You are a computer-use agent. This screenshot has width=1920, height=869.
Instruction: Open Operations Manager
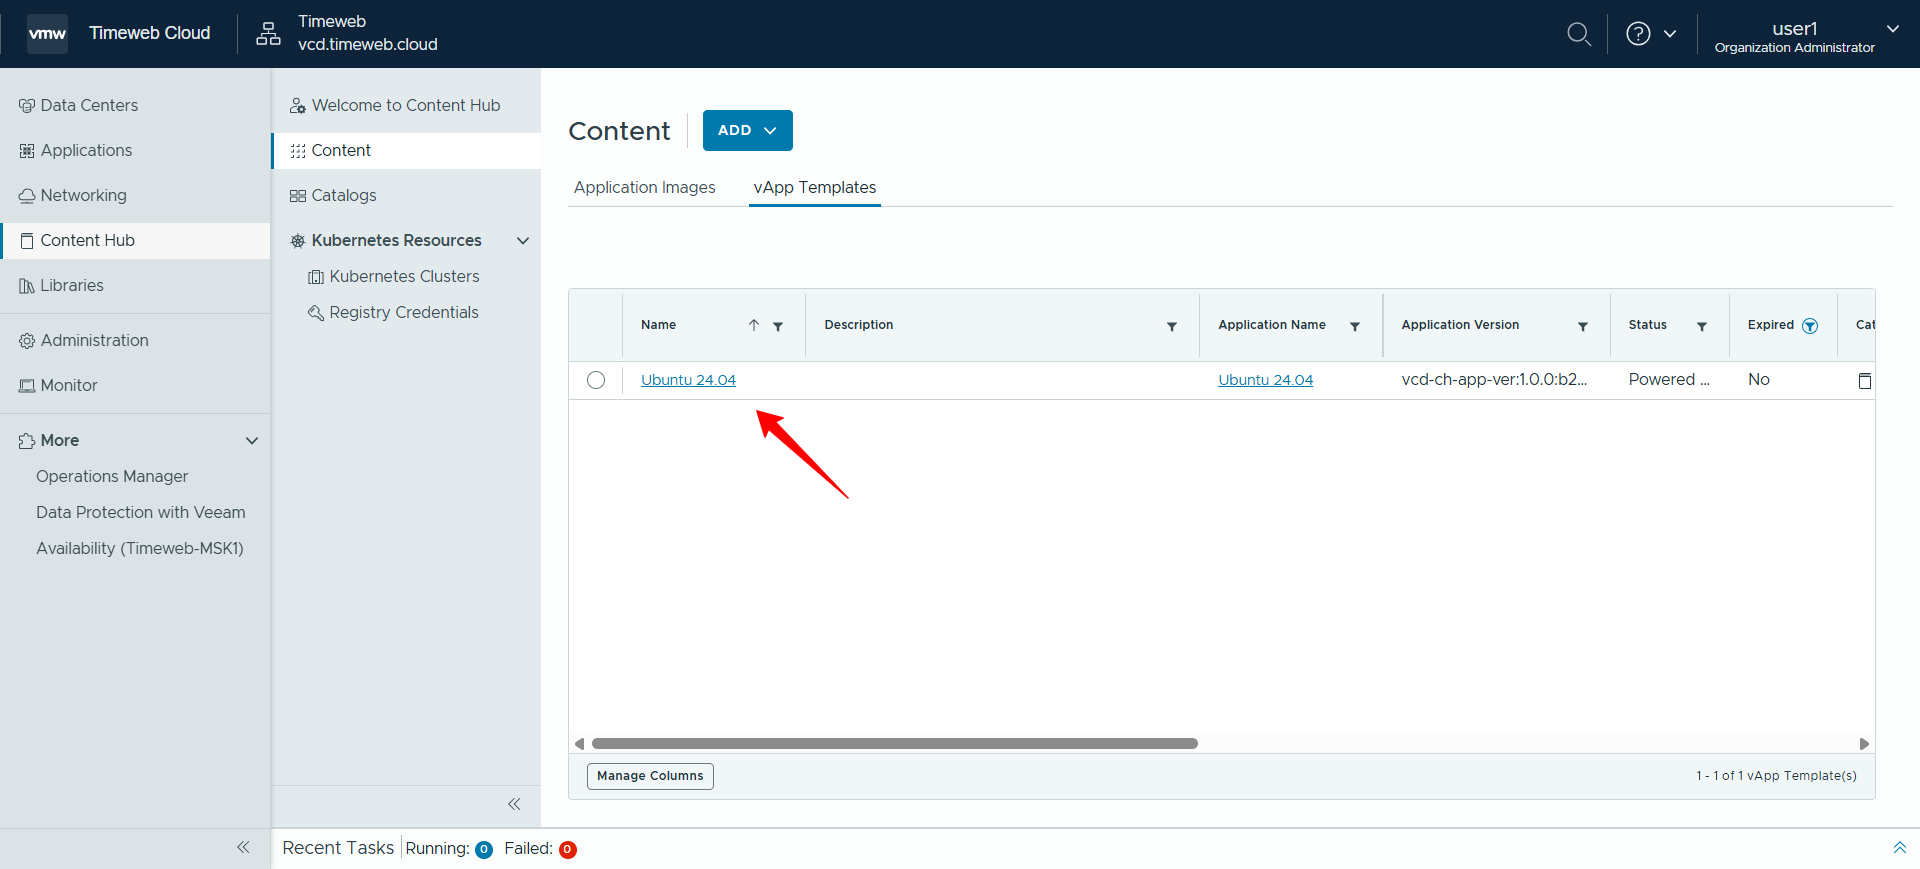coord(112,476)
